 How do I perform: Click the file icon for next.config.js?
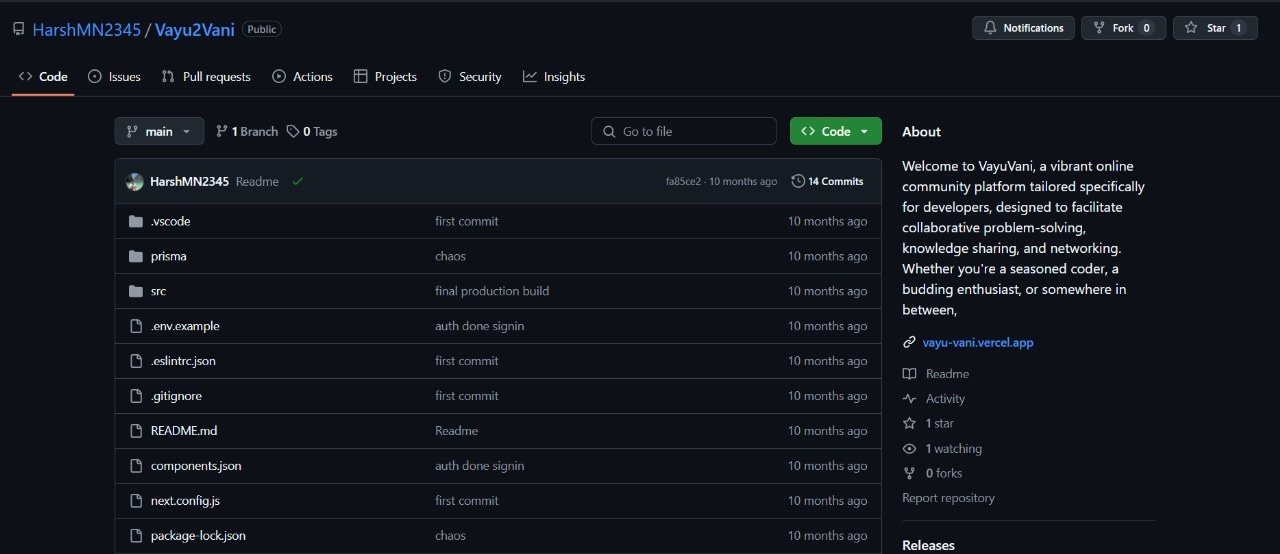pos(136,501)
